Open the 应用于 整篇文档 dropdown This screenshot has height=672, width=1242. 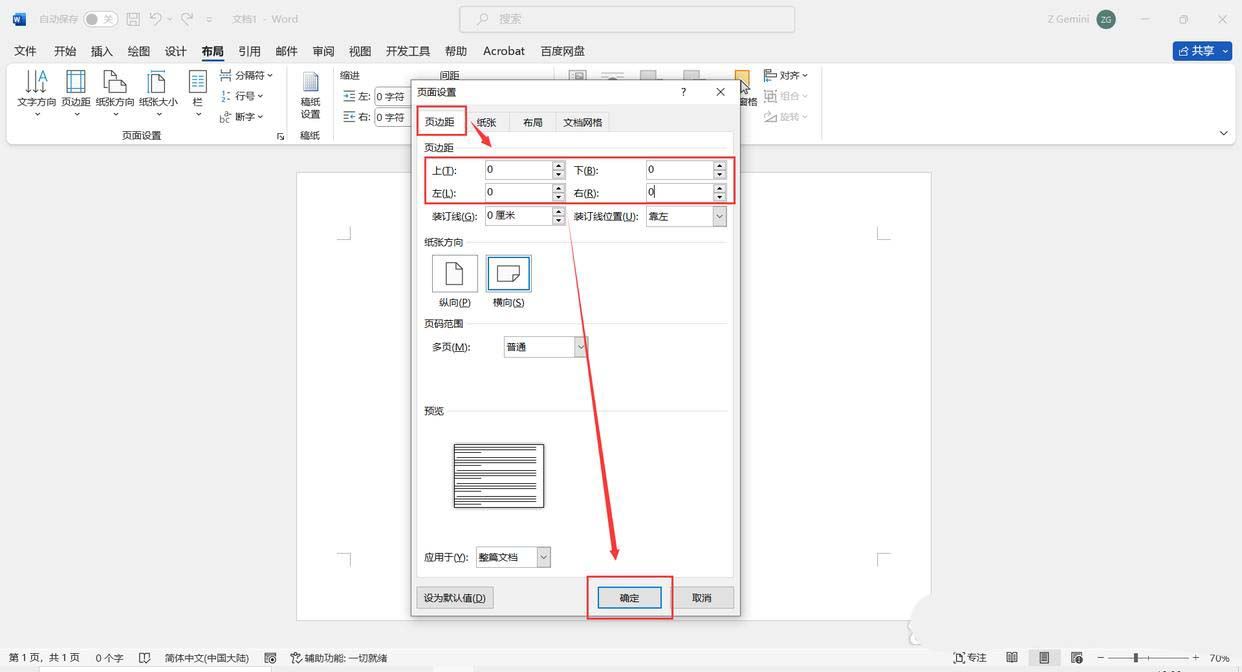tap(541, 557)
